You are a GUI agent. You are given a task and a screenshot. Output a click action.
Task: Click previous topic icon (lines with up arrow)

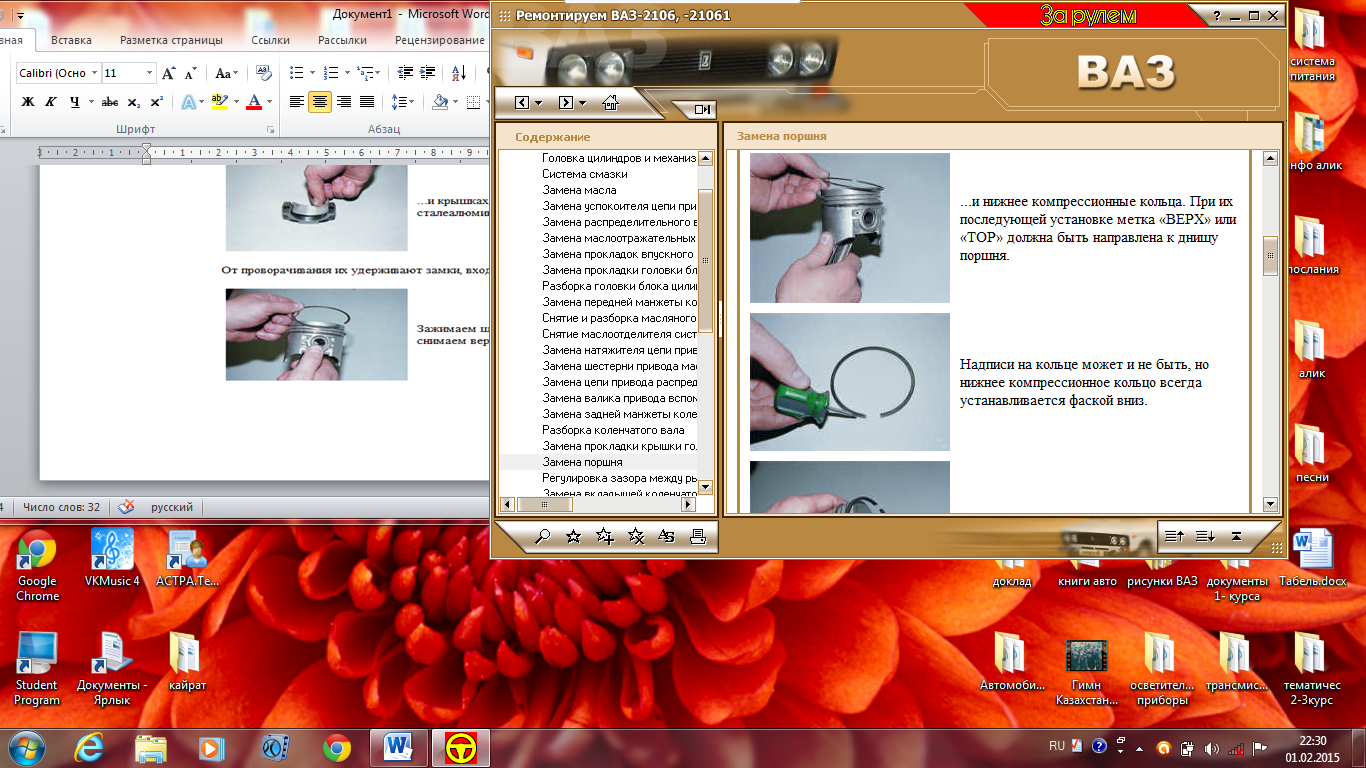coord(1175,537)
